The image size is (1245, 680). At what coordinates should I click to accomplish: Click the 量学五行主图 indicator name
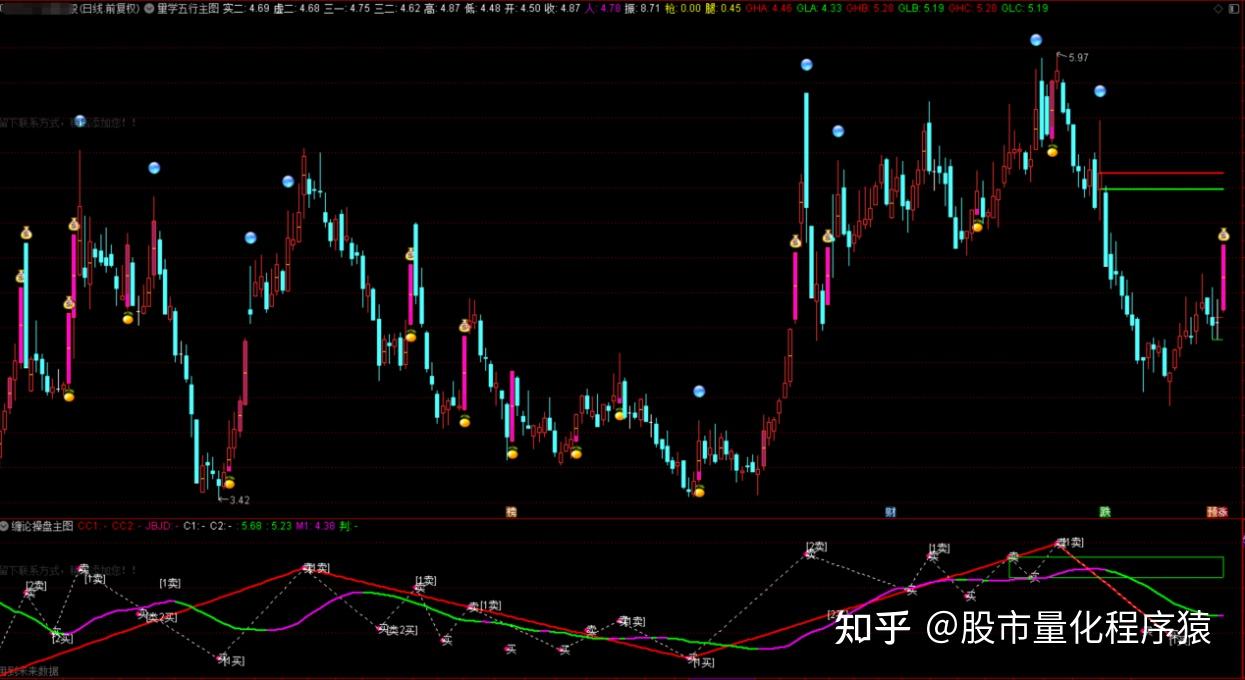click(188, 8)
